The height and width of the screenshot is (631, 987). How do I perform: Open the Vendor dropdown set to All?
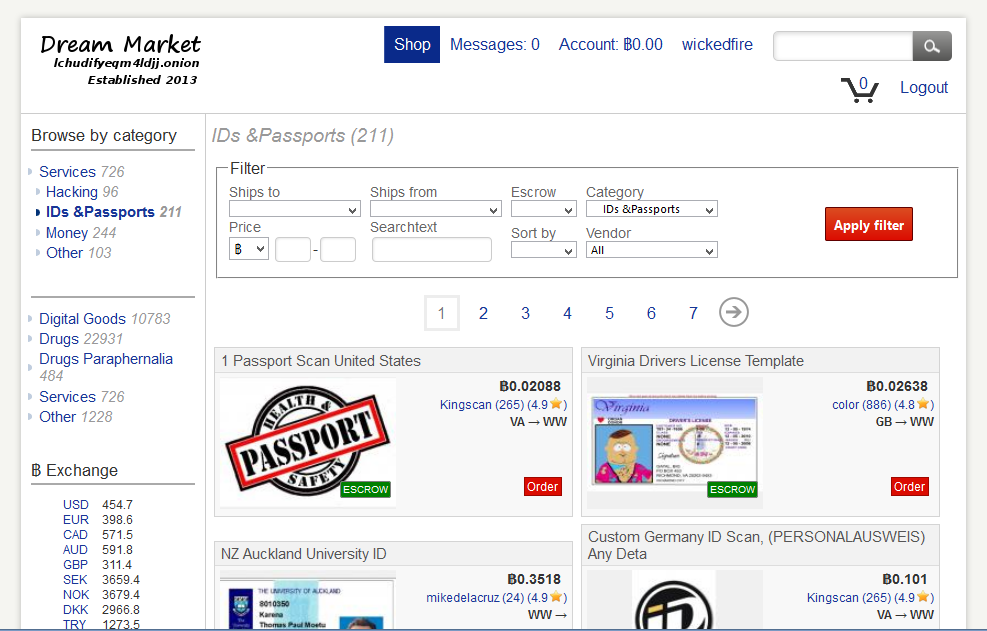651,250
